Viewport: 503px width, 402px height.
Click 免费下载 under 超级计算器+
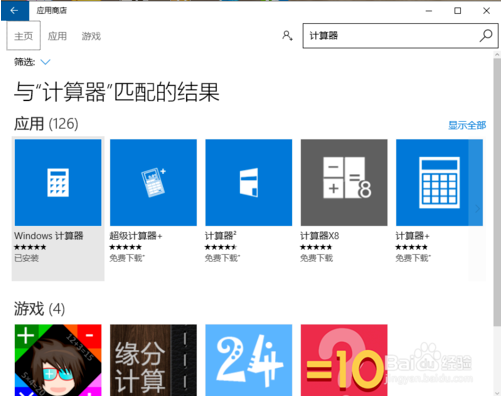127,258
